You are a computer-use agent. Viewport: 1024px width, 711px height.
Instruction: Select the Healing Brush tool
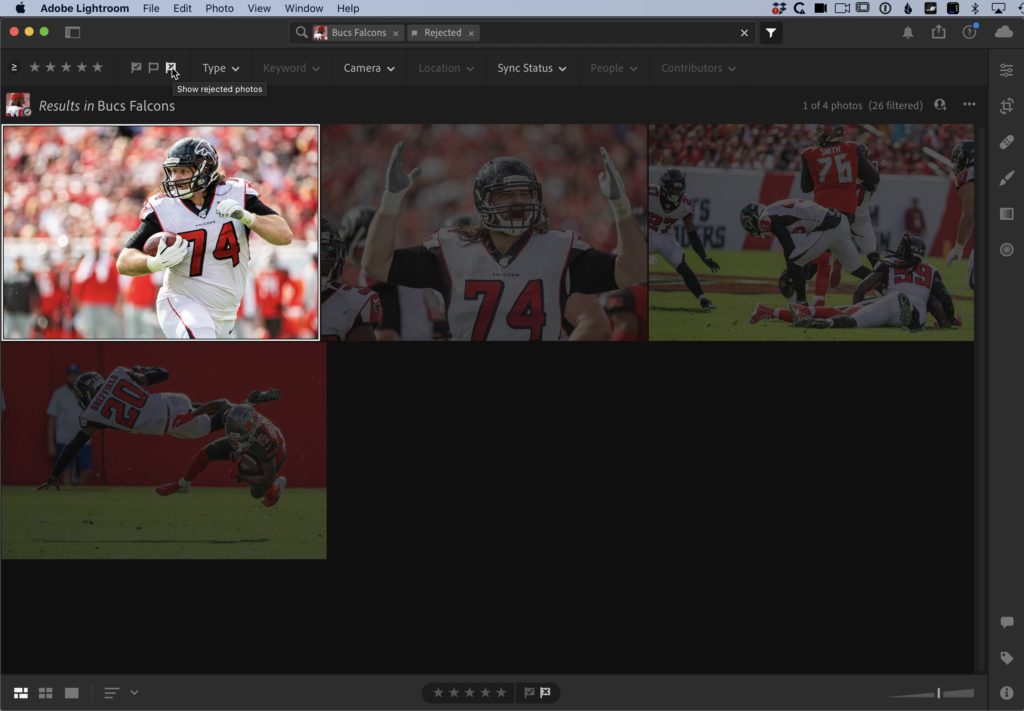click(1006, 142)
